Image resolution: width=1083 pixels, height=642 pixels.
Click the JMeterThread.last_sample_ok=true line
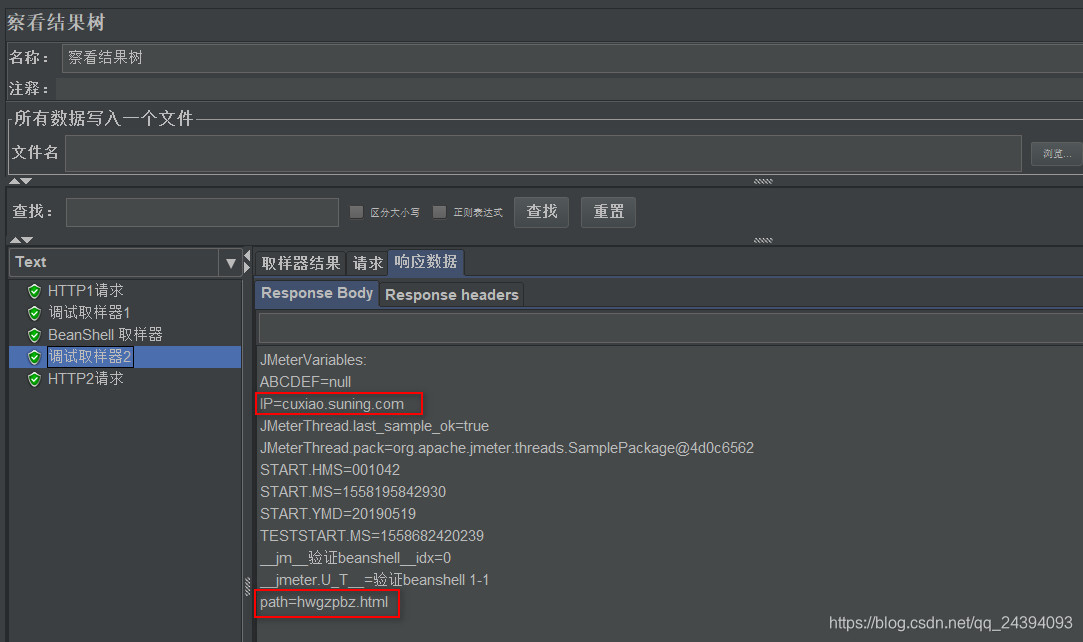point(374,426)
